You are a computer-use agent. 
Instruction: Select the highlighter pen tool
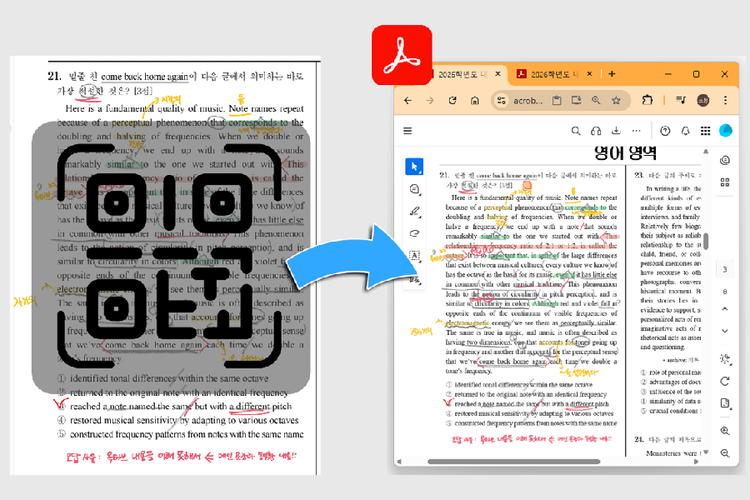click(x=415, y=211)
